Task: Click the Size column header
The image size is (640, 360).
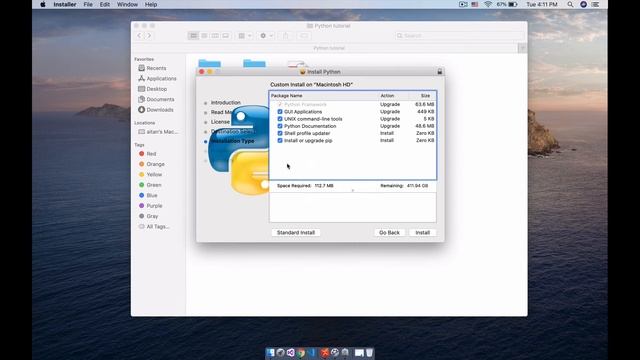Action: (425, 96)
